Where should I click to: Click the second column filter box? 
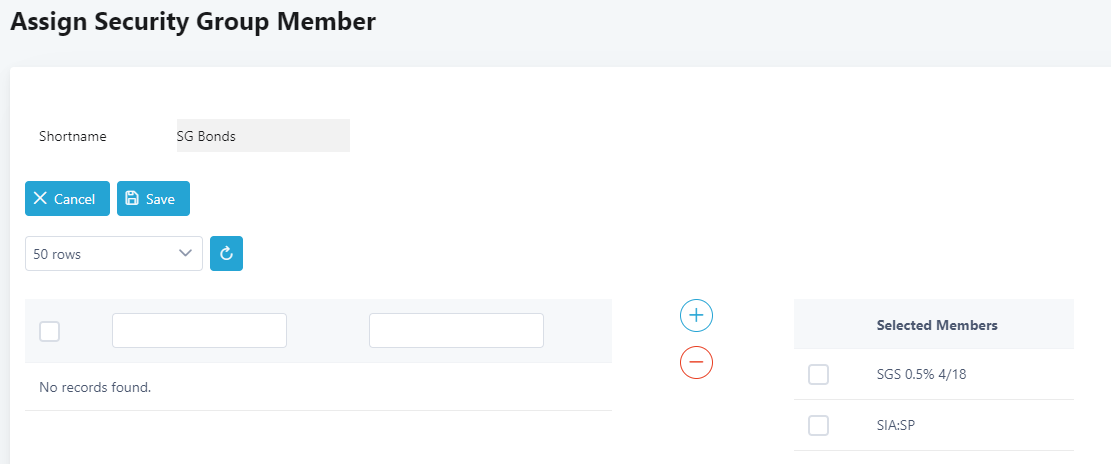point(456,330)
